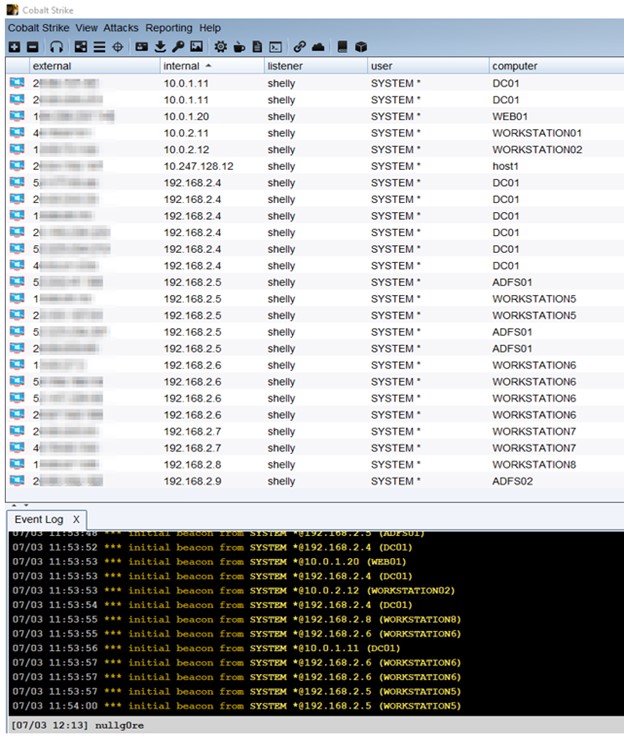The image size is (624, 736).
Task: Sort by the internal column header
Action: click(212, 66)
